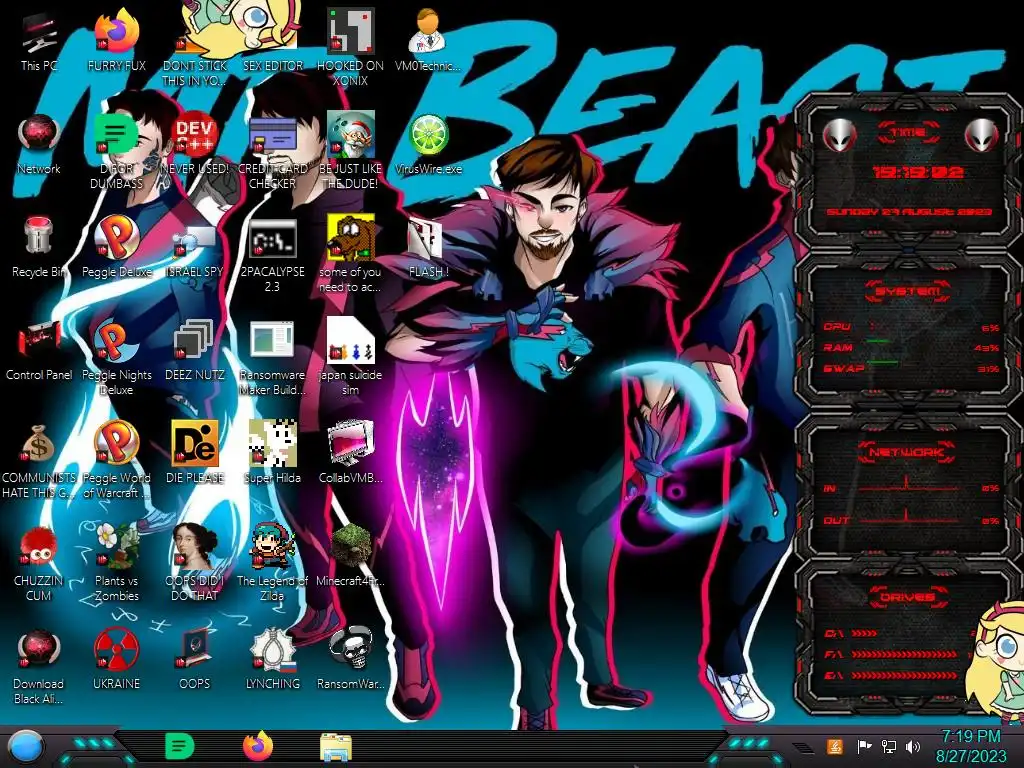Viewport: 1024px width, 768px height.
Task: Open the Action Center flag tray icon
Action: point(864,746)
